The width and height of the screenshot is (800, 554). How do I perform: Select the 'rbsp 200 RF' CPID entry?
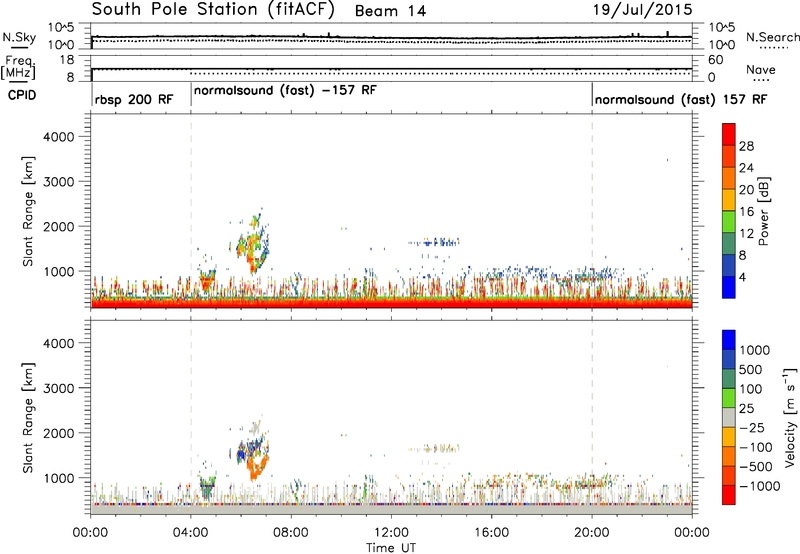[134, 99]
